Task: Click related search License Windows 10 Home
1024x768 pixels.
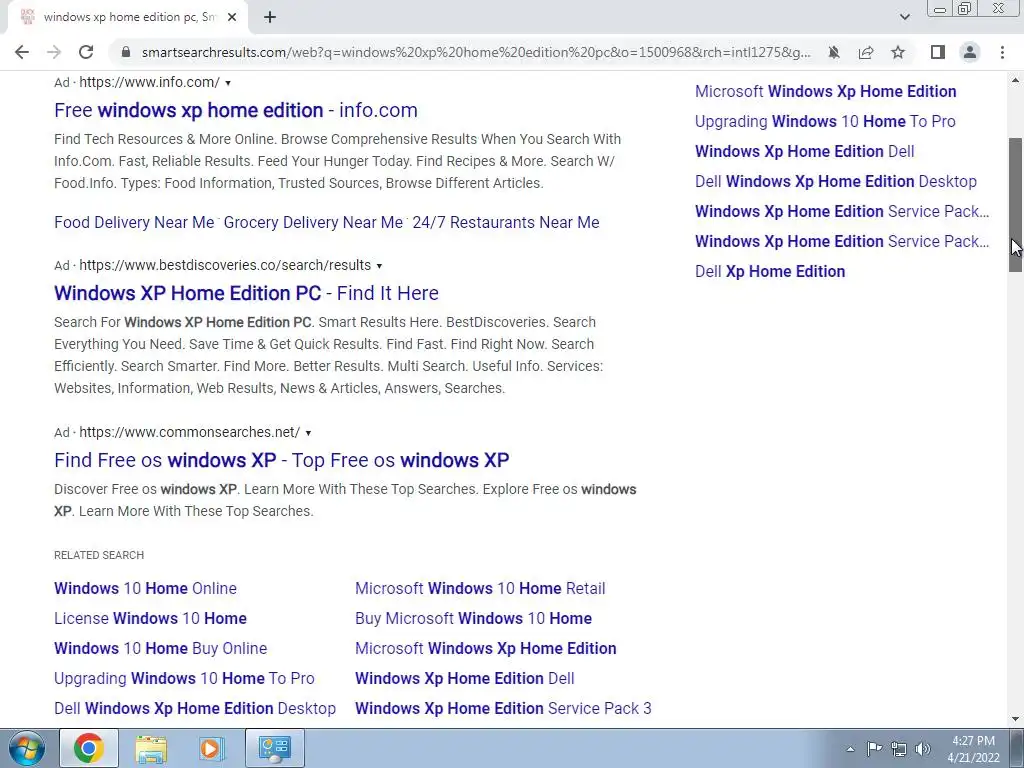Action: pos(150,618)
